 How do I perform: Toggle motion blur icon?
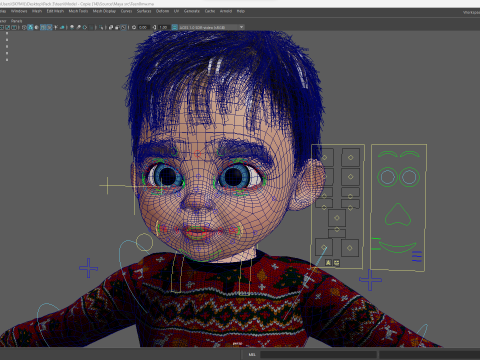(x=78, y=27)
